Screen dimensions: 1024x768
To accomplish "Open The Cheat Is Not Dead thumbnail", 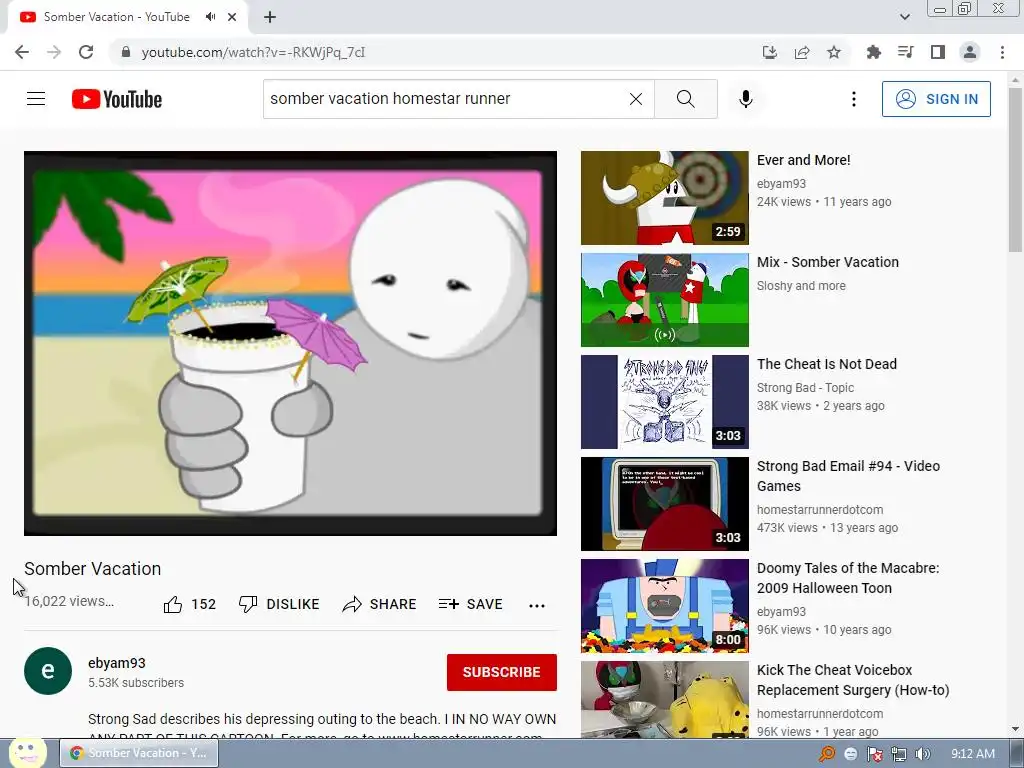I will click(x=665, y=402).
